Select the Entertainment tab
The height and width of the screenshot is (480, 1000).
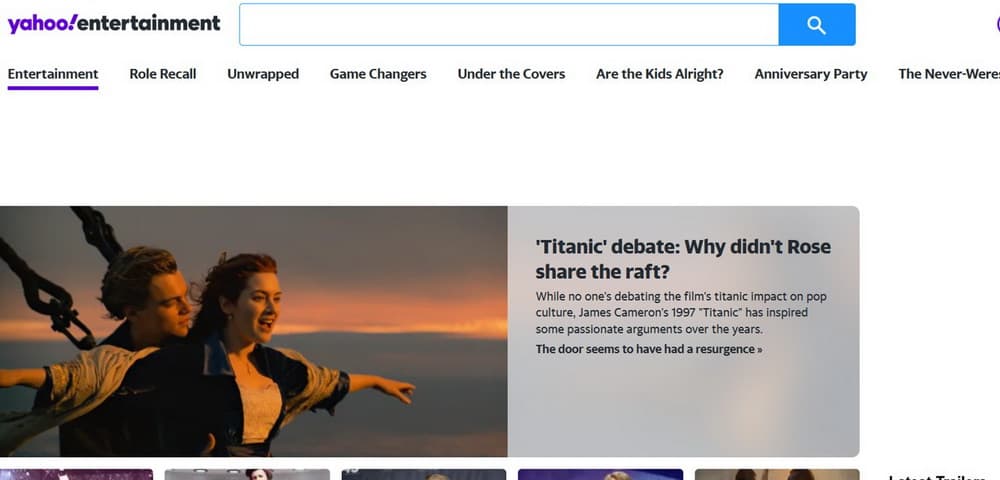[53, 74]
